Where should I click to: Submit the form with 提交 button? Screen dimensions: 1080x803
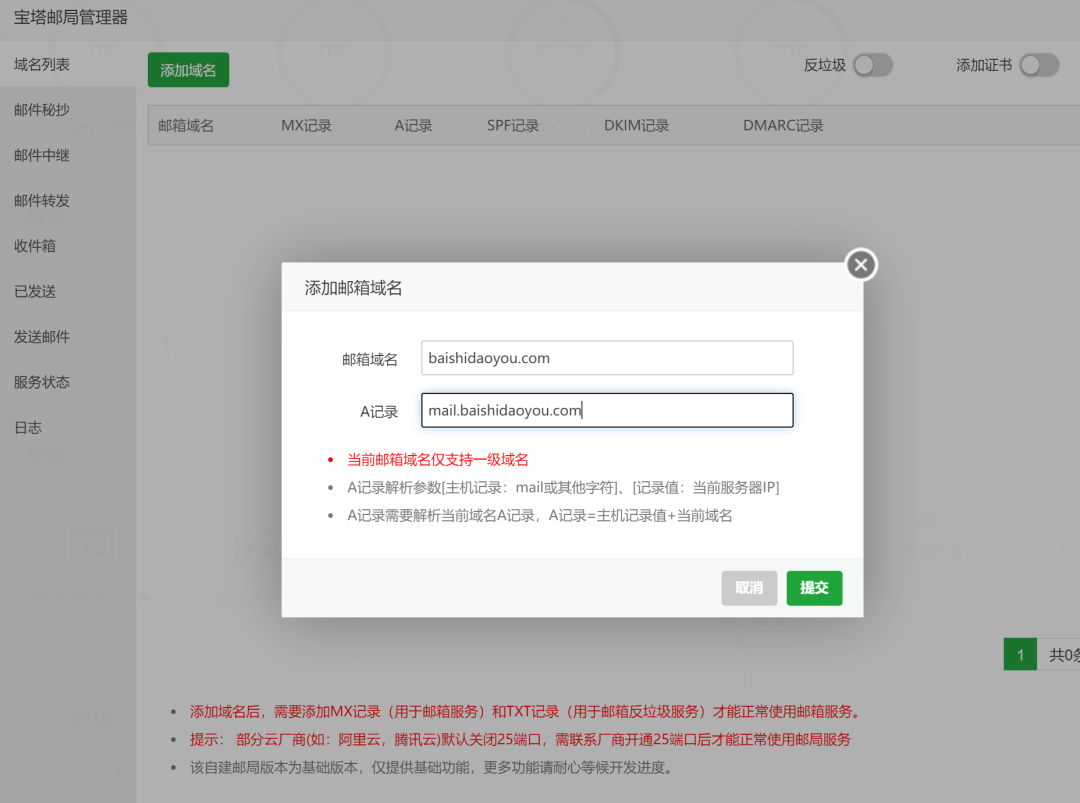[x=814, y=588]
